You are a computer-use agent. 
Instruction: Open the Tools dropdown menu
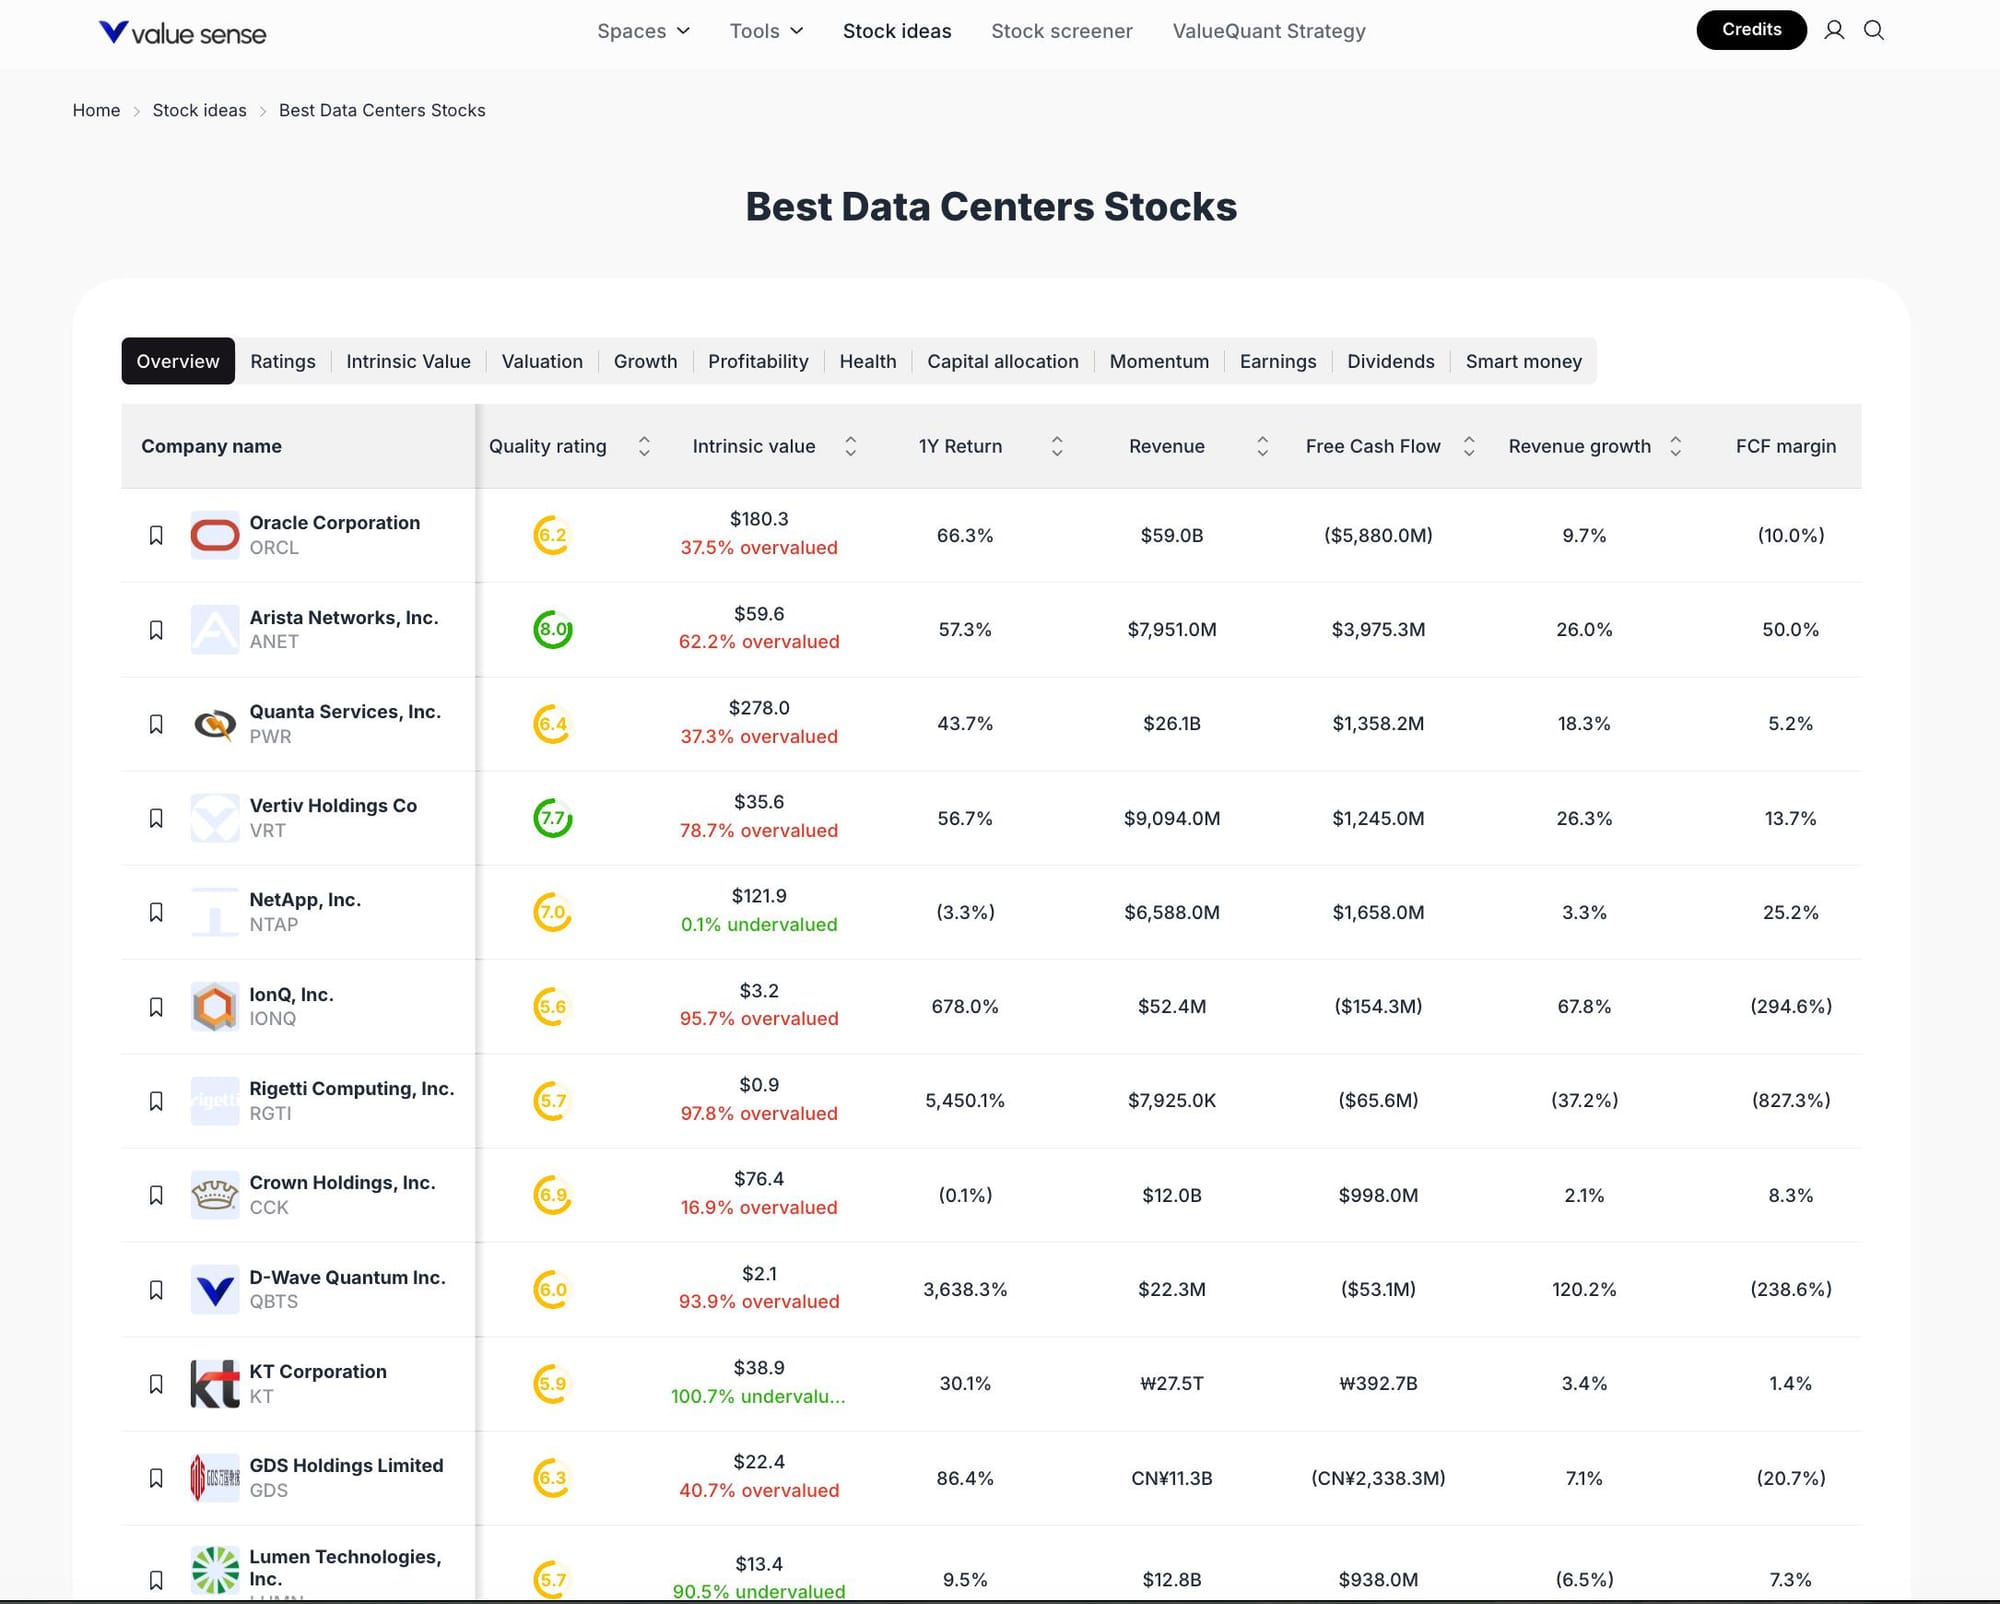point(766,31)
